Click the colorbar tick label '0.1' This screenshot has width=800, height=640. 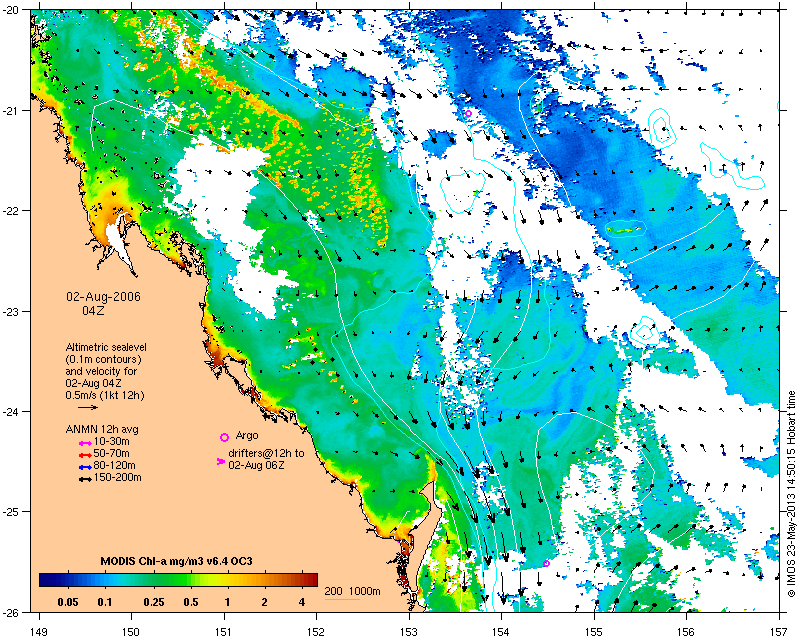coord(105,602)
